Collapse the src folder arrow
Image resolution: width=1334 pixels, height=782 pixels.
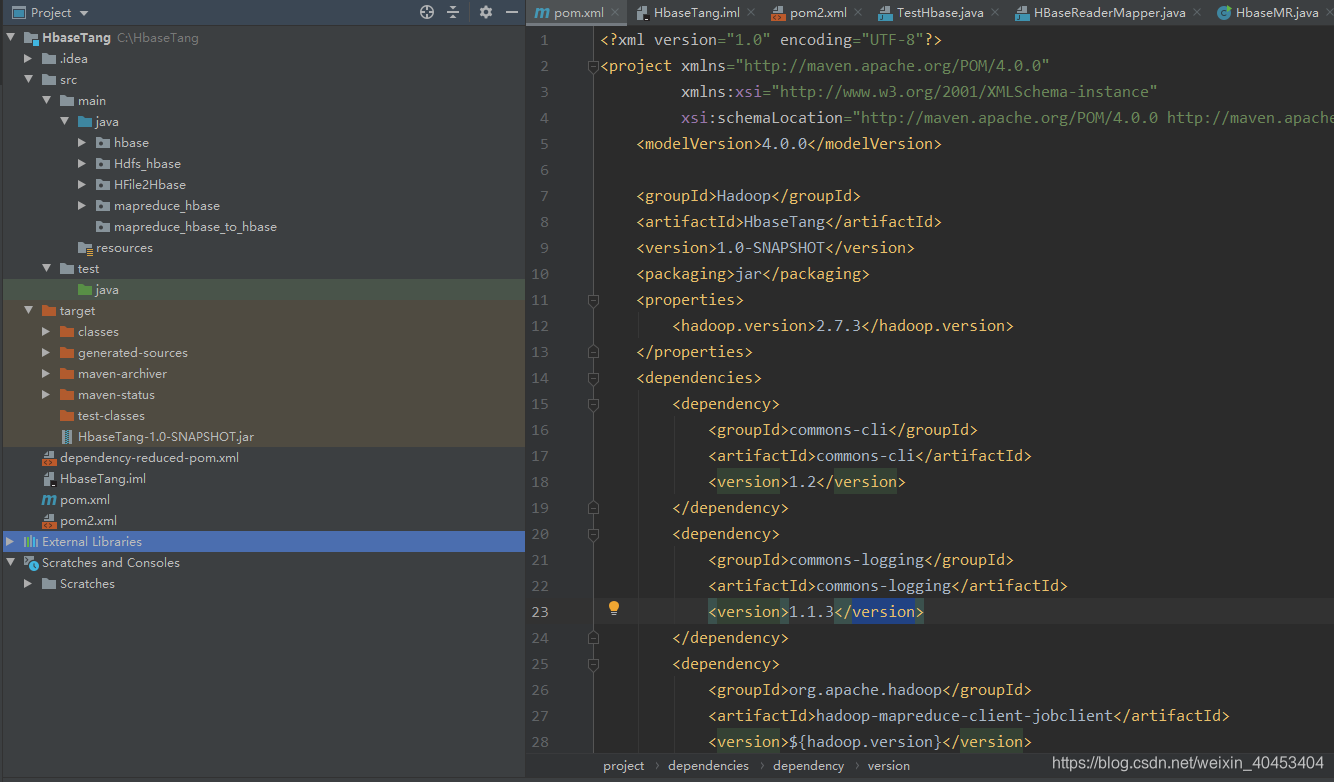29,80
